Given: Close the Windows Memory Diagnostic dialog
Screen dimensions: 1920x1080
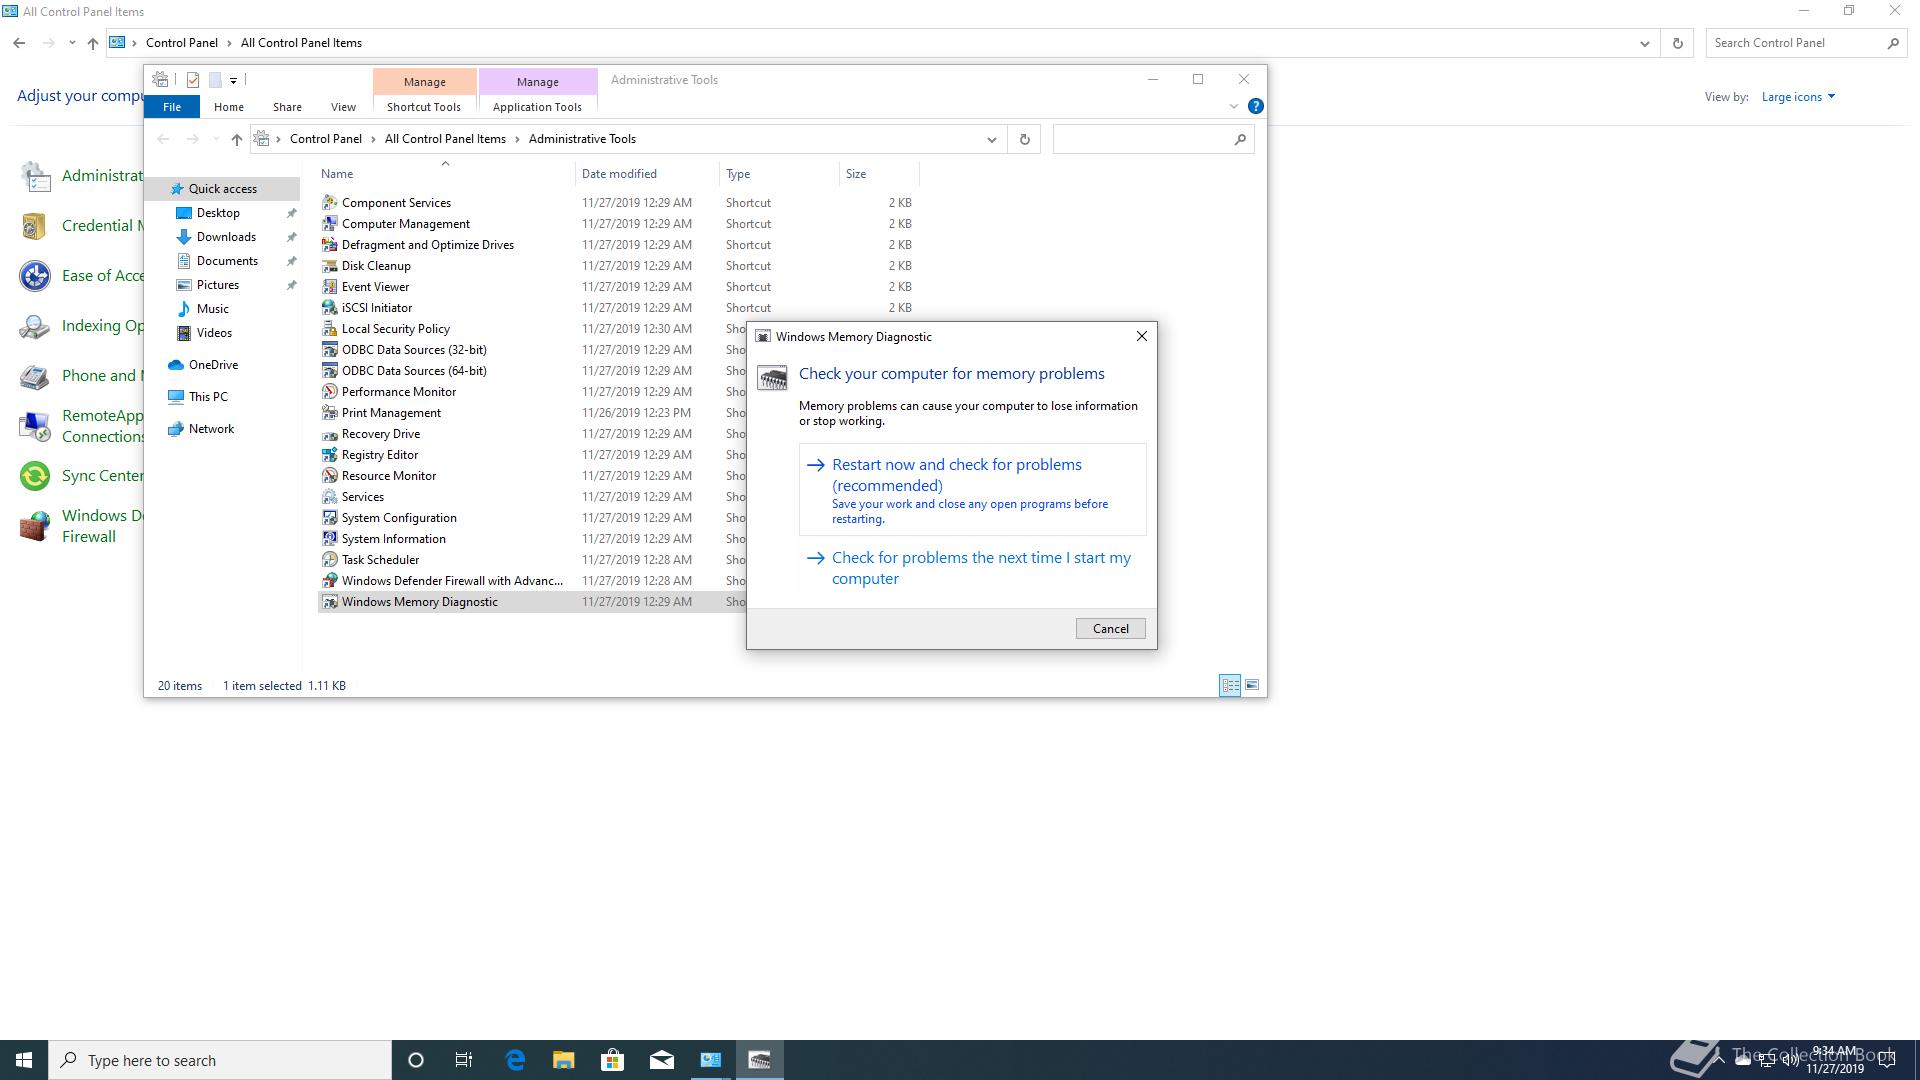Looking at the screenshot, I should tap(1141, 336).
